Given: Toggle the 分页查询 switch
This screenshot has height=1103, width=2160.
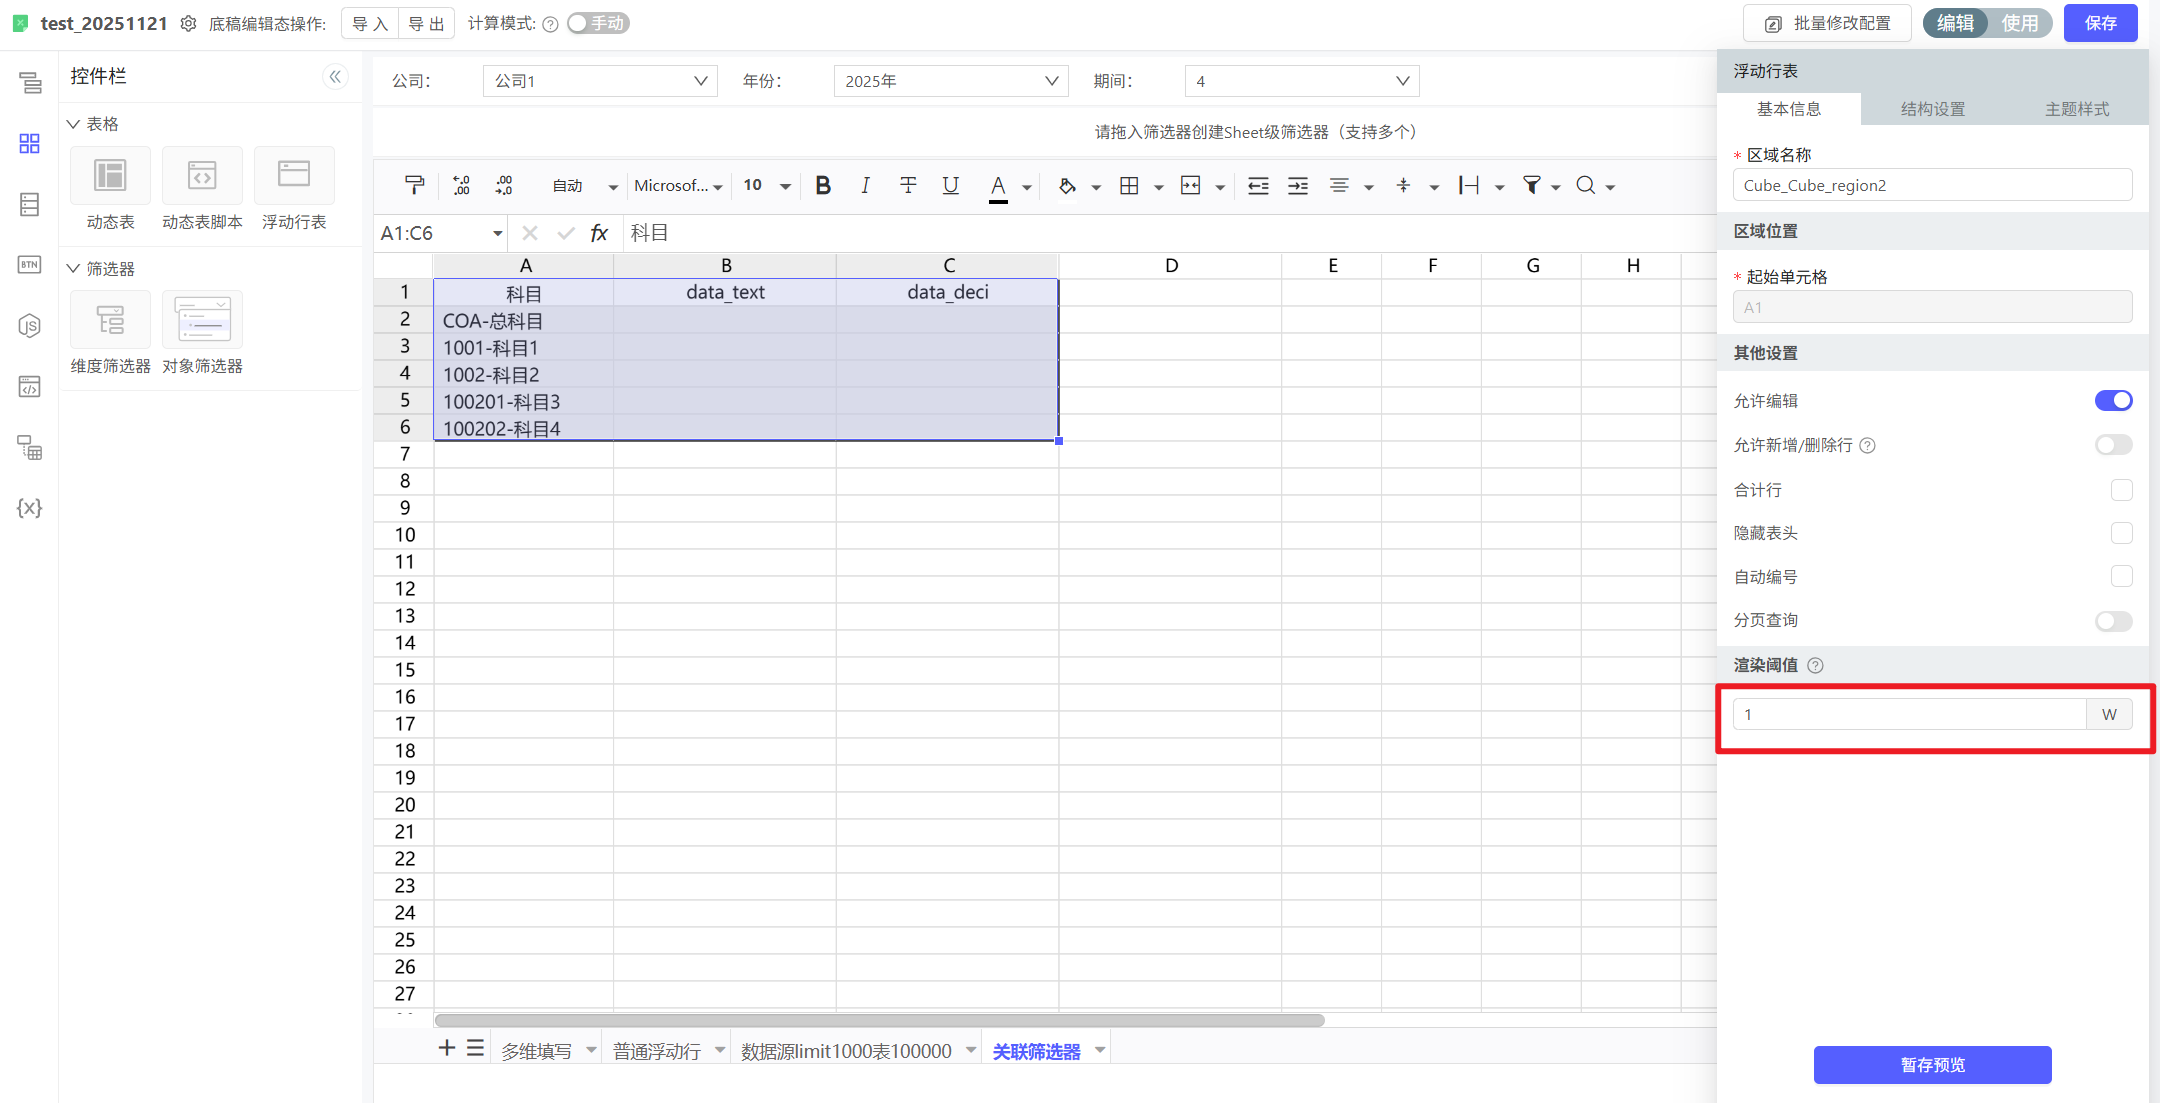Looking at the screenshot, I should 2113,621.
